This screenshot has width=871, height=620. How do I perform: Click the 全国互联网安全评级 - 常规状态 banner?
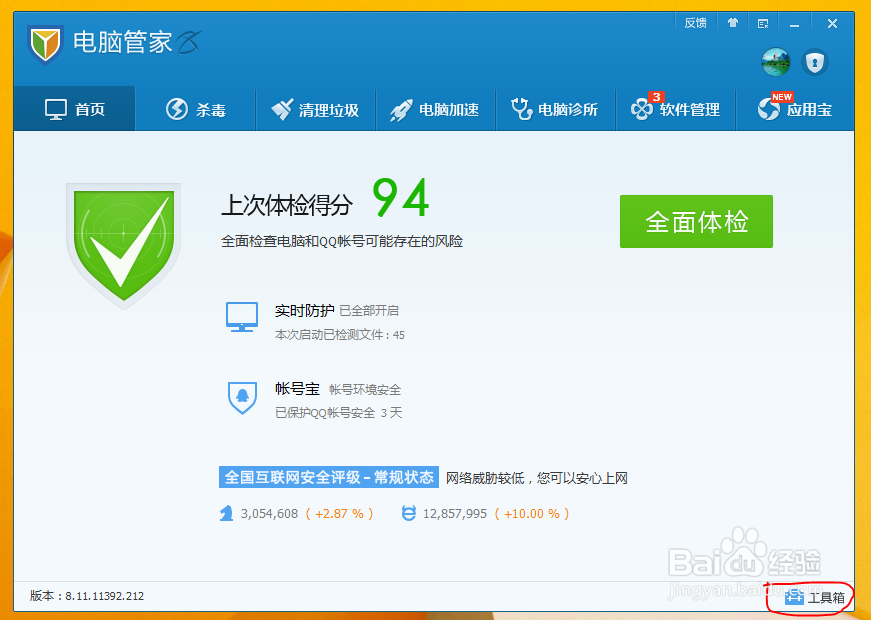(x=329, y=477)
